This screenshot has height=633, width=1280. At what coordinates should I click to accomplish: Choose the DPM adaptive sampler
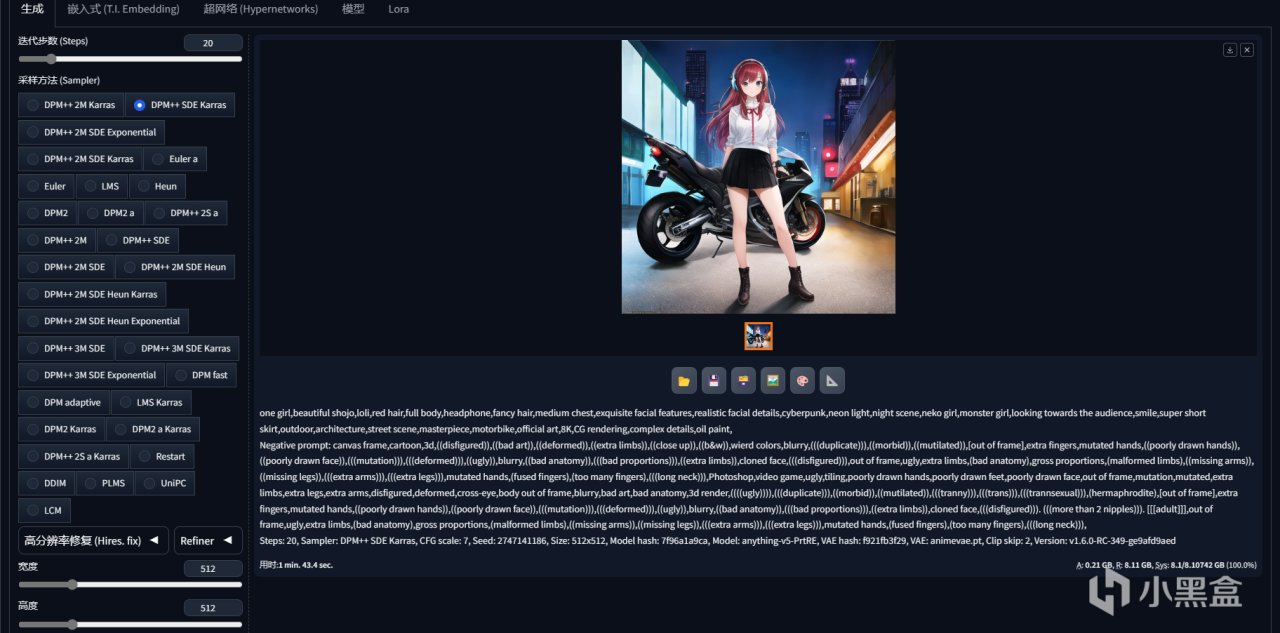pyautogui.click(x=64, y=402)
